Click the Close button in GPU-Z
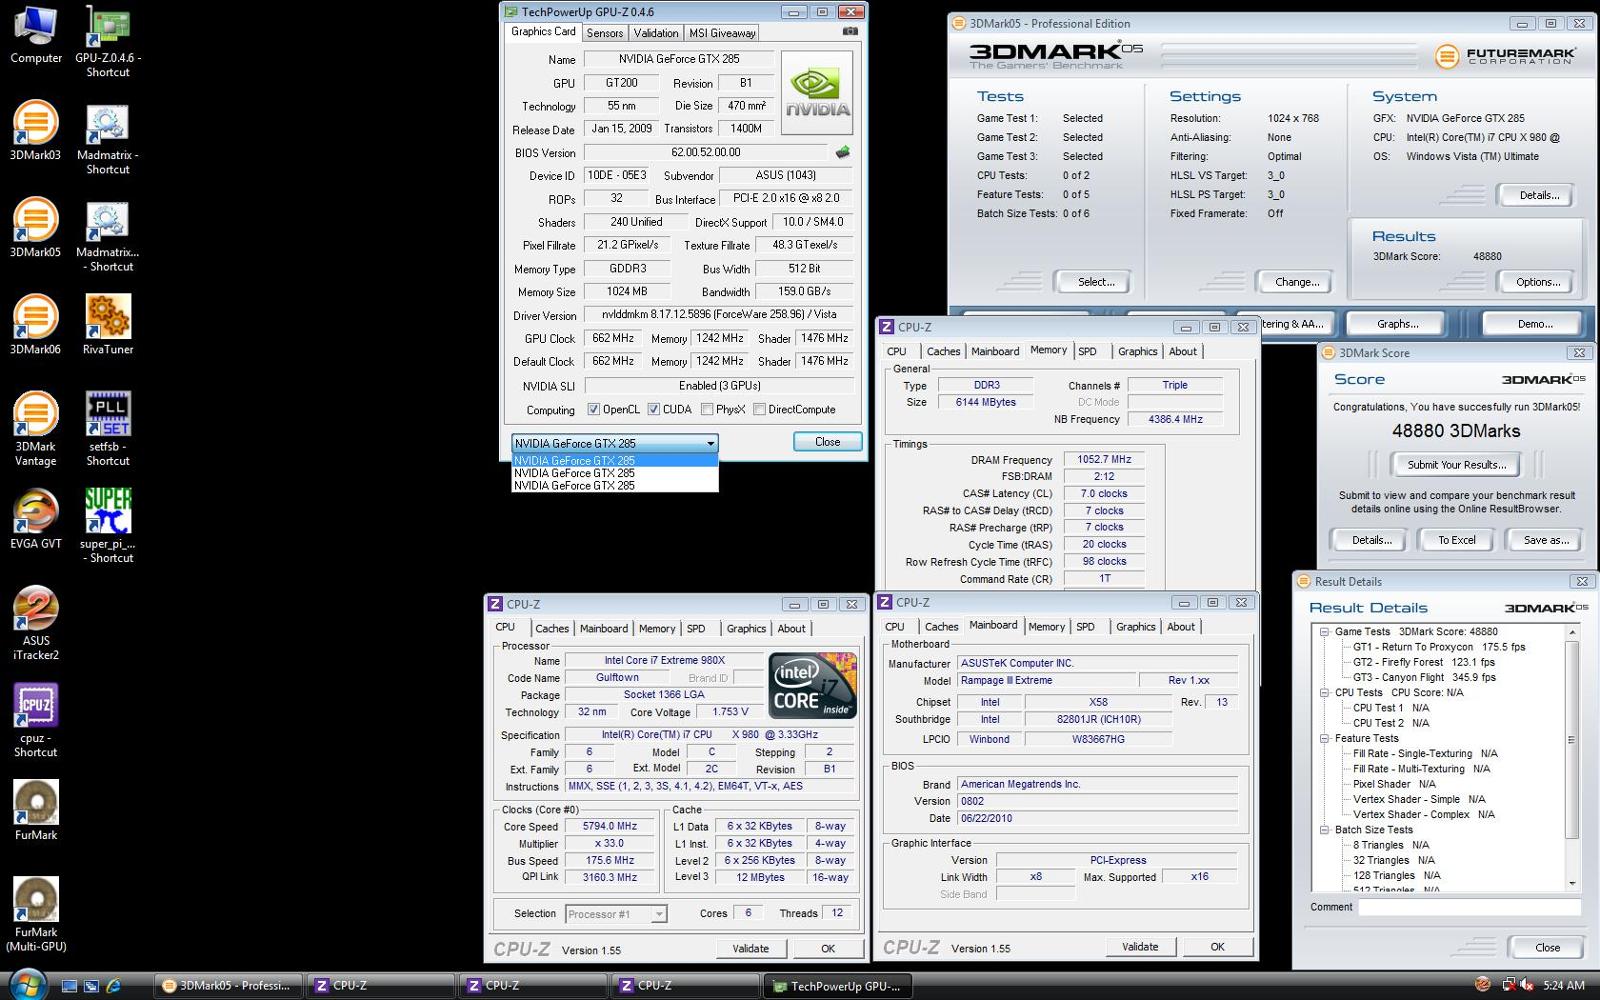Viewport: 1600px width, 1000px height. click(827, 442)
